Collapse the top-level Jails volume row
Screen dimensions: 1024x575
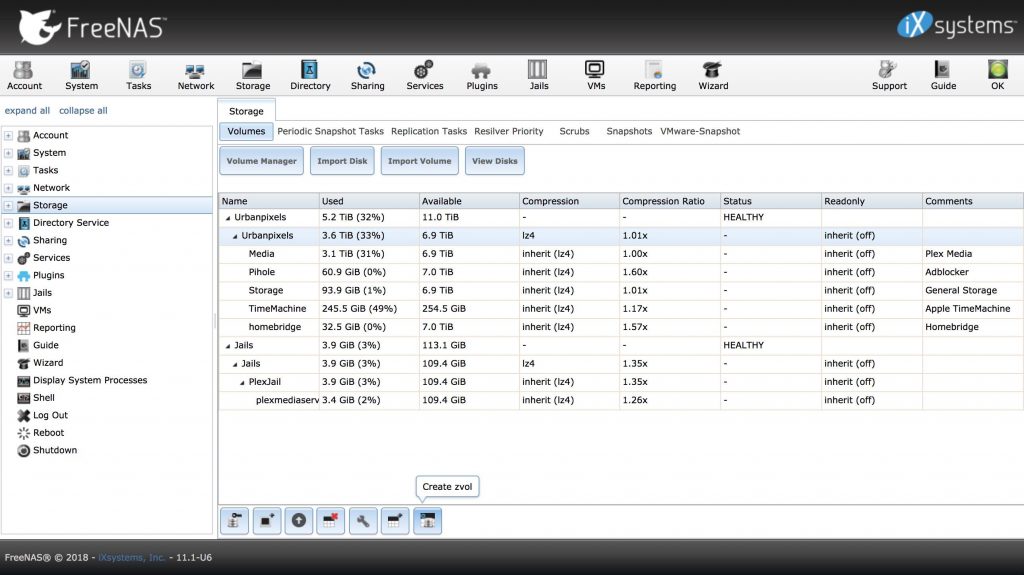pyautogui.click(x=228, y=346)
